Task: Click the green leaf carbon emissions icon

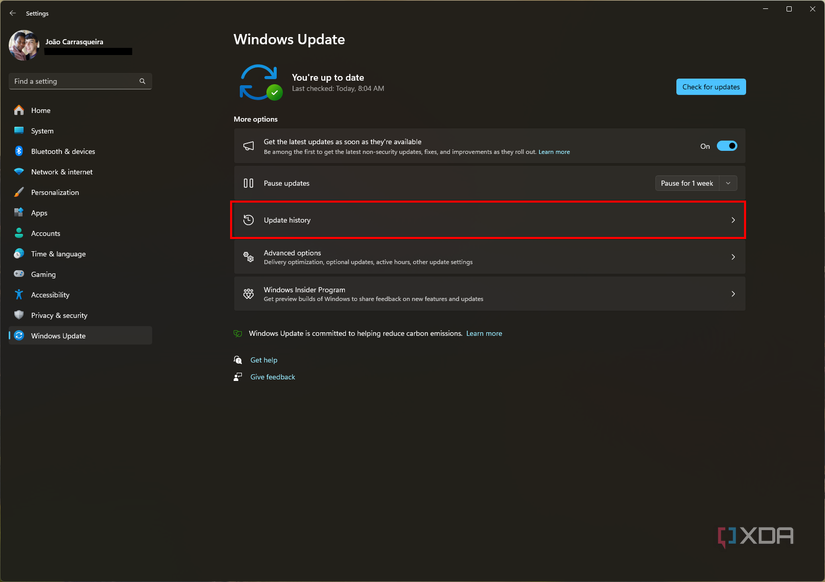Action: coord(238,333)
